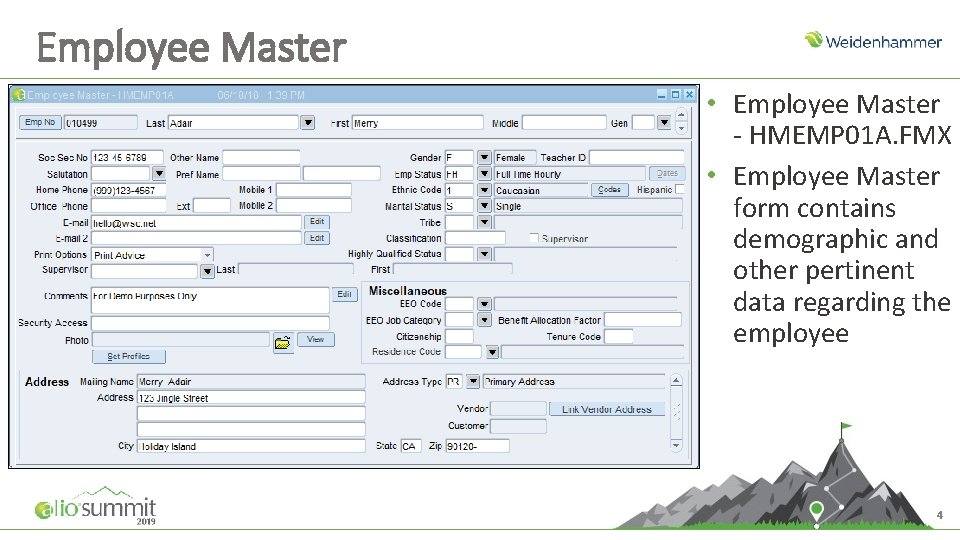This screenshot has width=960, height=540.
Task: Open the Gender list dropdown
Action: 484,157
